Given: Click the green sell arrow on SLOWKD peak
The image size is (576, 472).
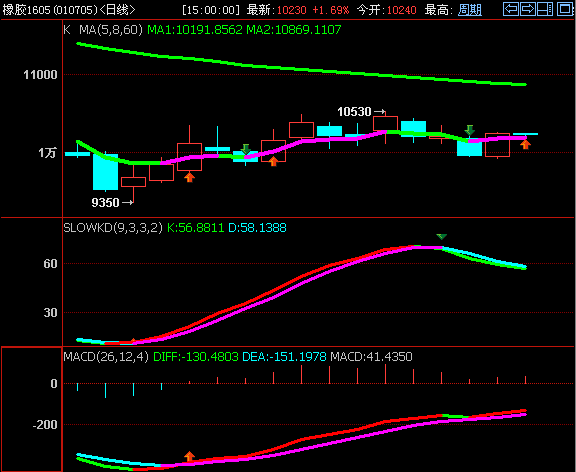Looking at the screenshot, I should click(442, 237).
